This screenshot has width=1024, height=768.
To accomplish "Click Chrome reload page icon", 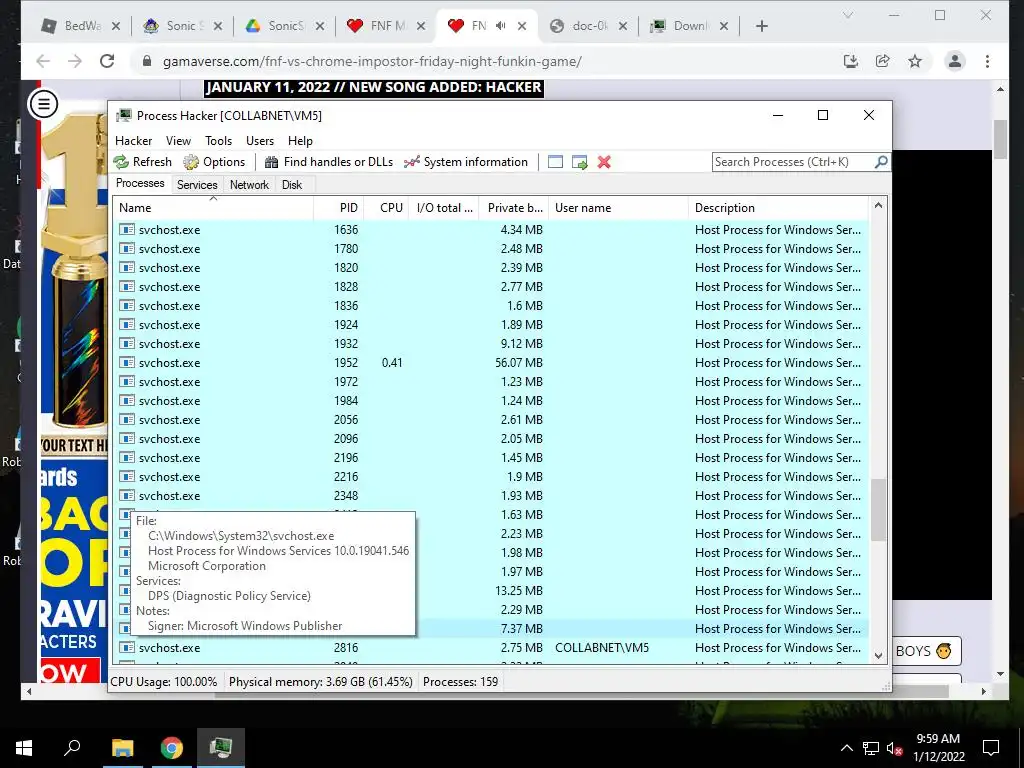I will (107, 61).
